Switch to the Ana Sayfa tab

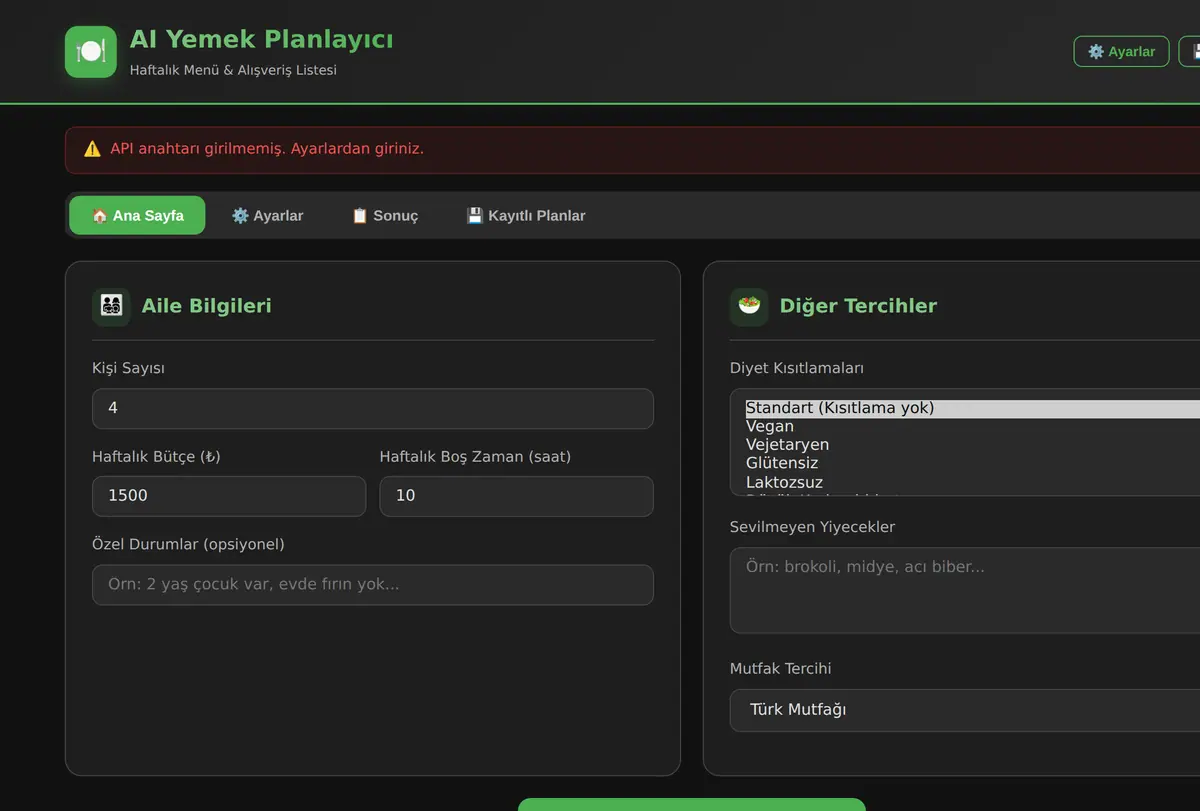(x=137, y=215)
